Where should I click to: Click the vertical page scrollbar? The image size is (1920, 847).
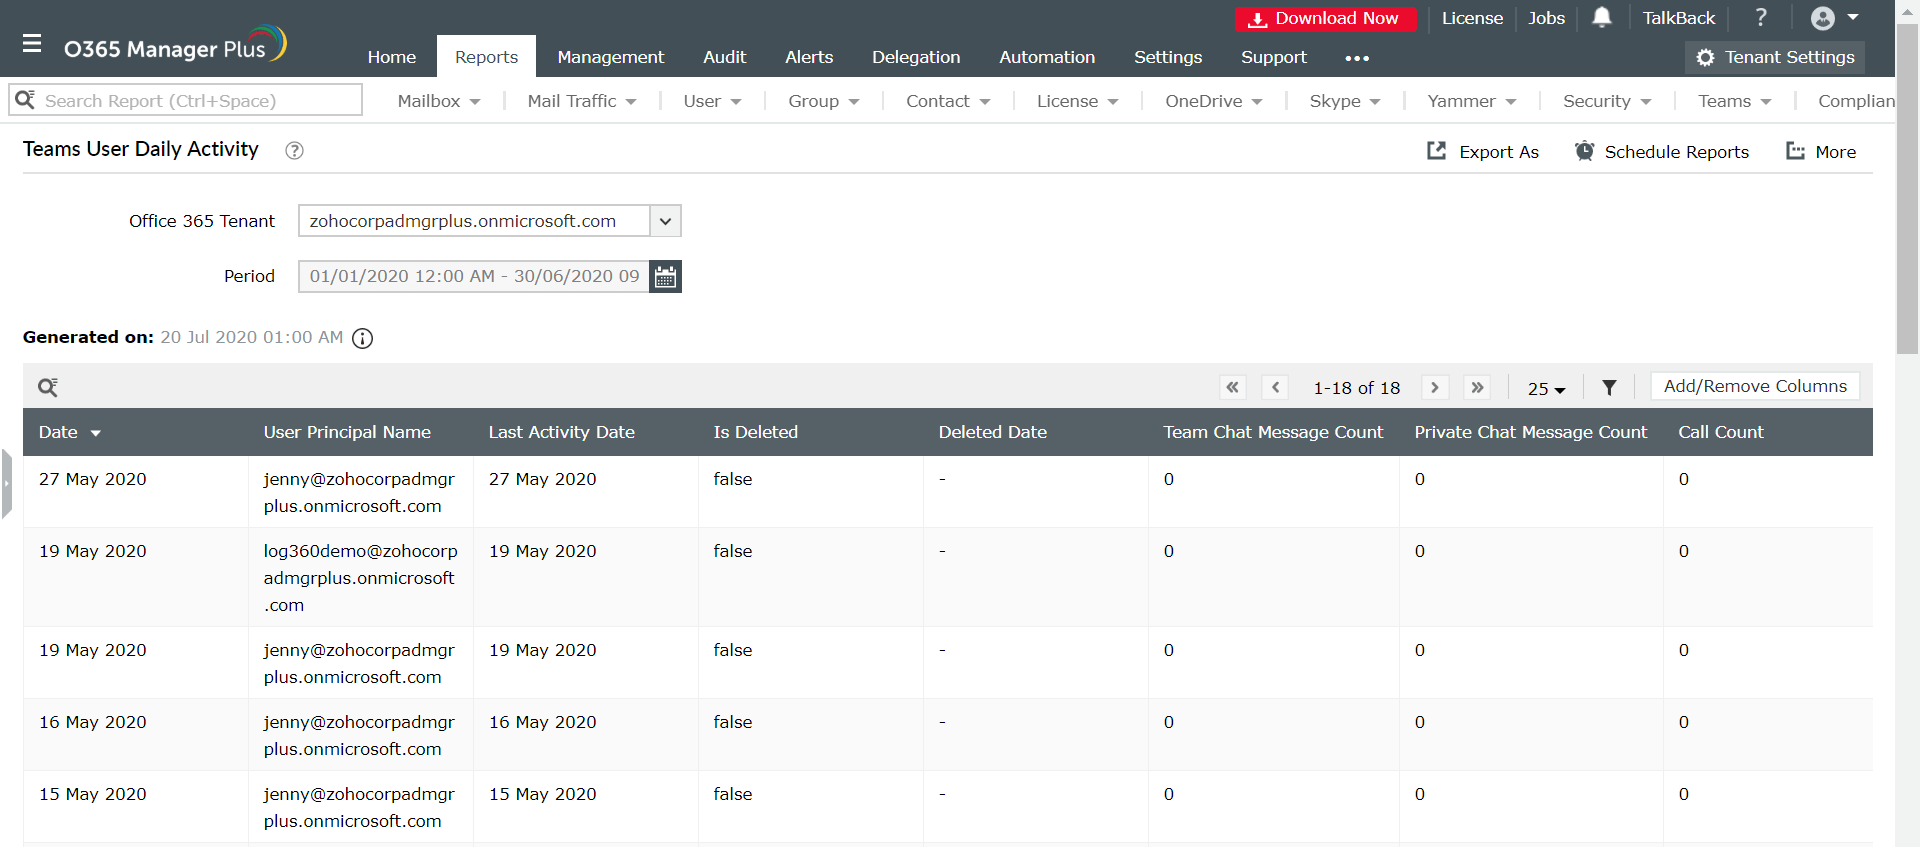click(x=1908, y=189)
